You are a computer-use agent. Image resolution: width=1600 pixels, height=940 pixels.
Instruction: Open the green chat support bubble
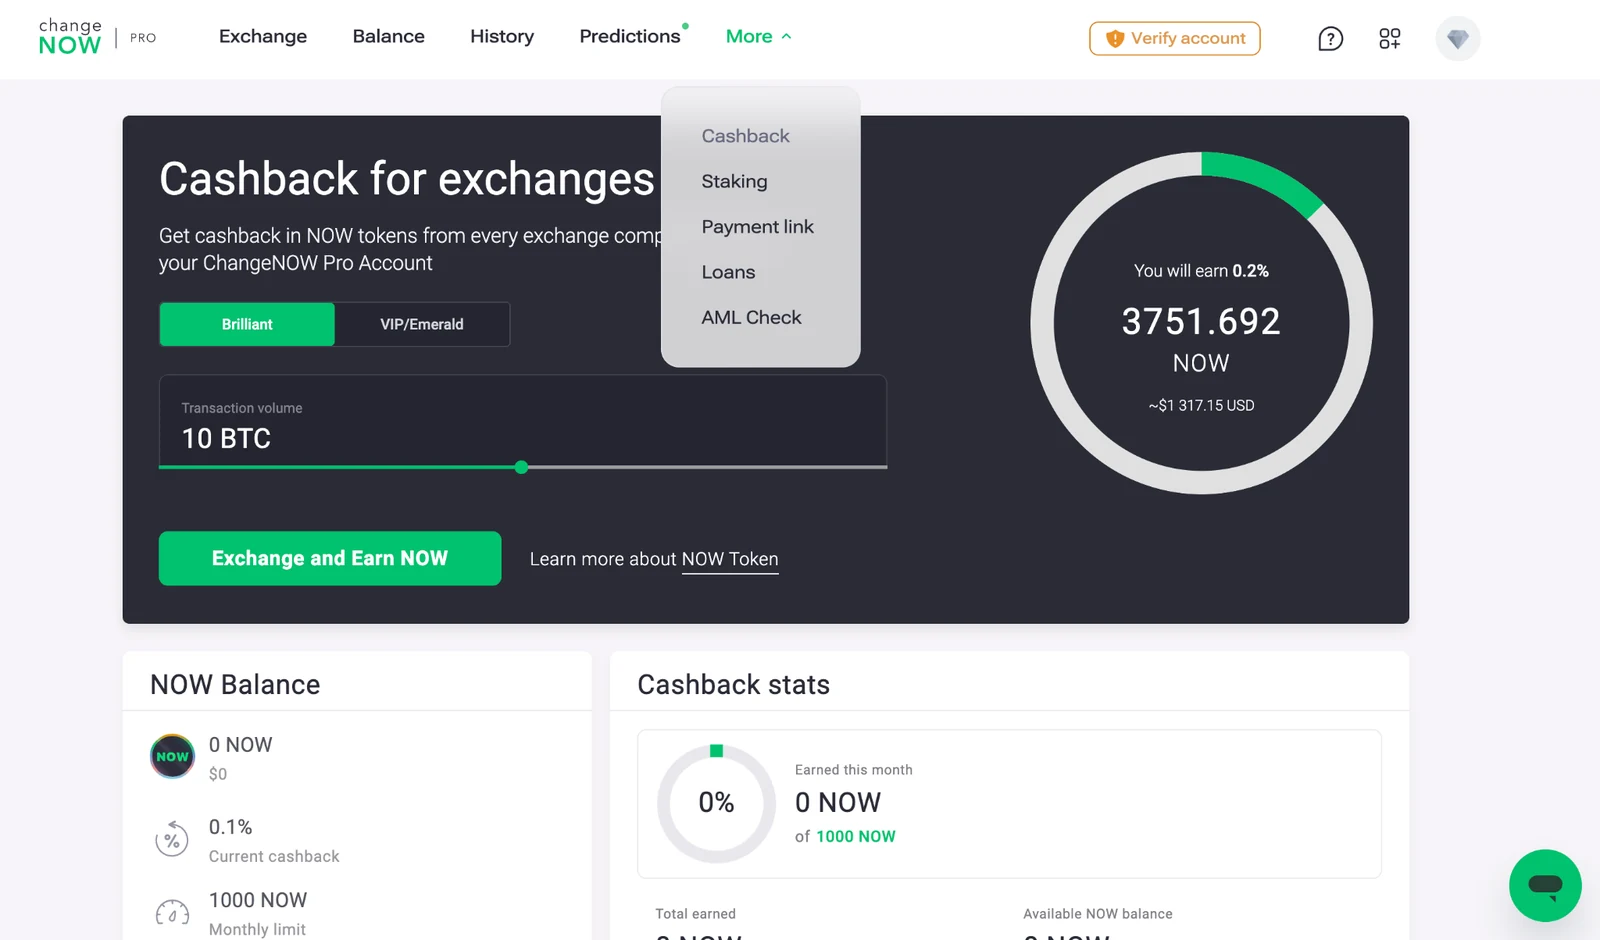pos(1545,885)
